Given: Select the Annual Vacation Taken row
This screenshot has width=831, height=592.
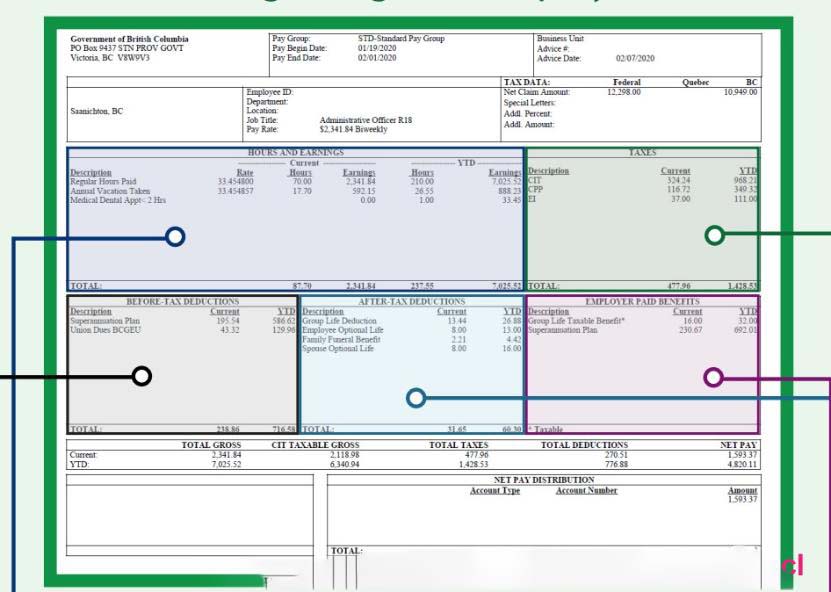Looking at the screenshot, I should [x=110, y=190].
